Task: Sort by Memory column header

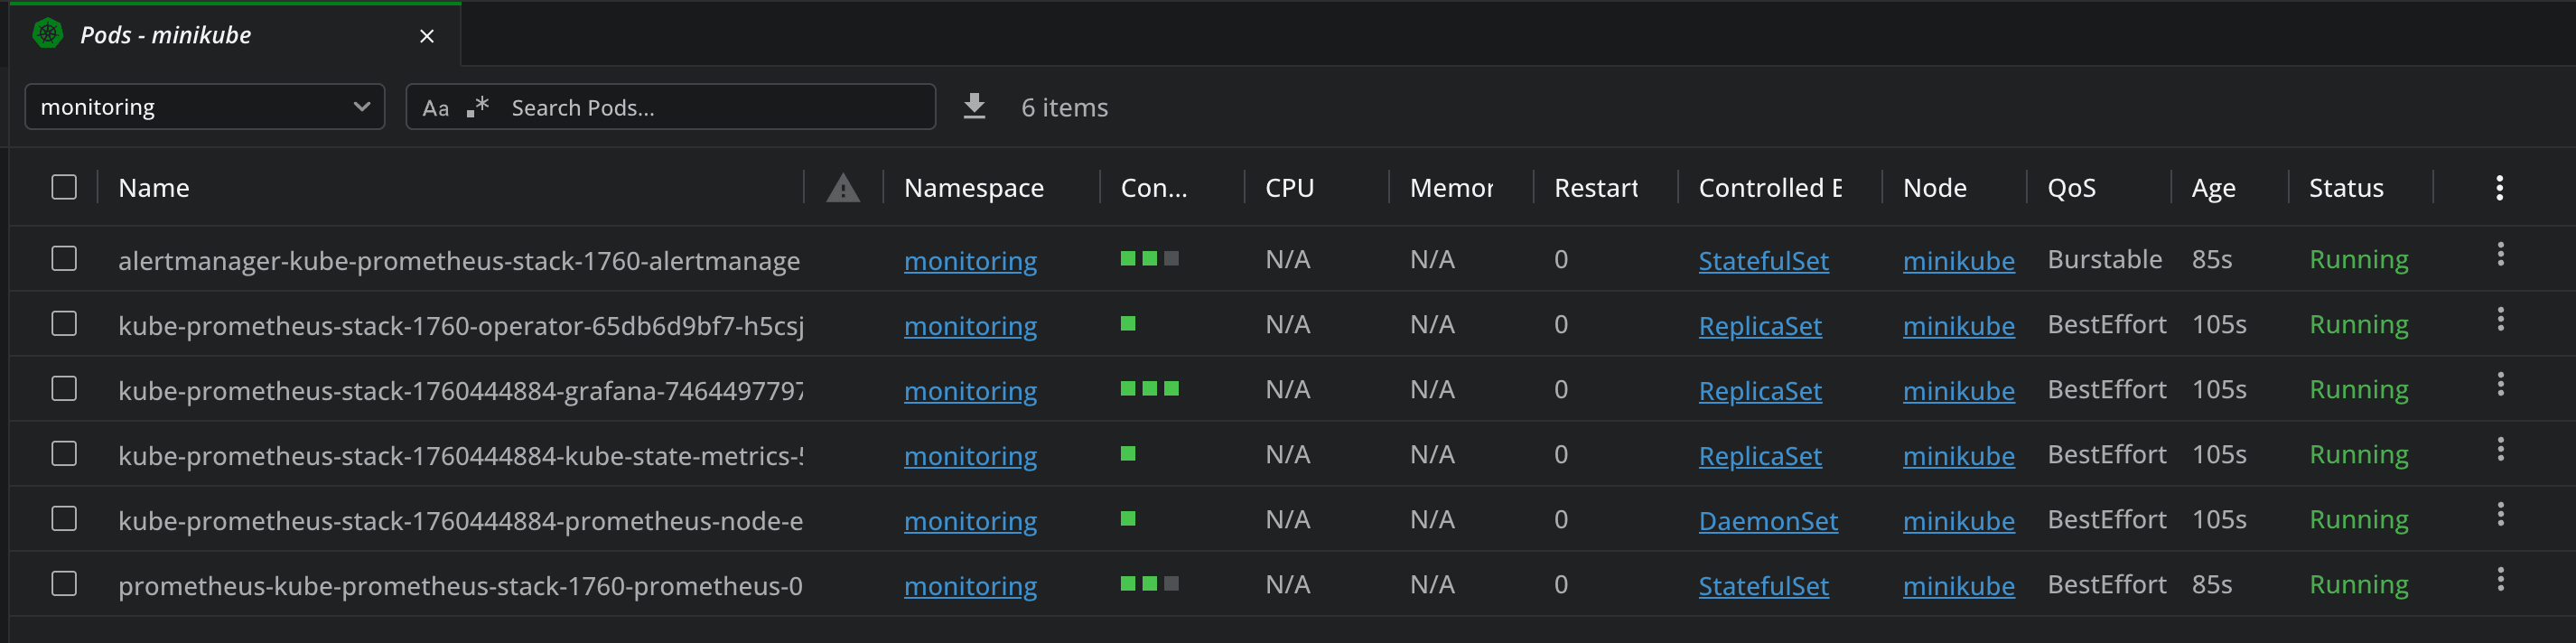Action: pyautogui.click(x=1451, y=188)
